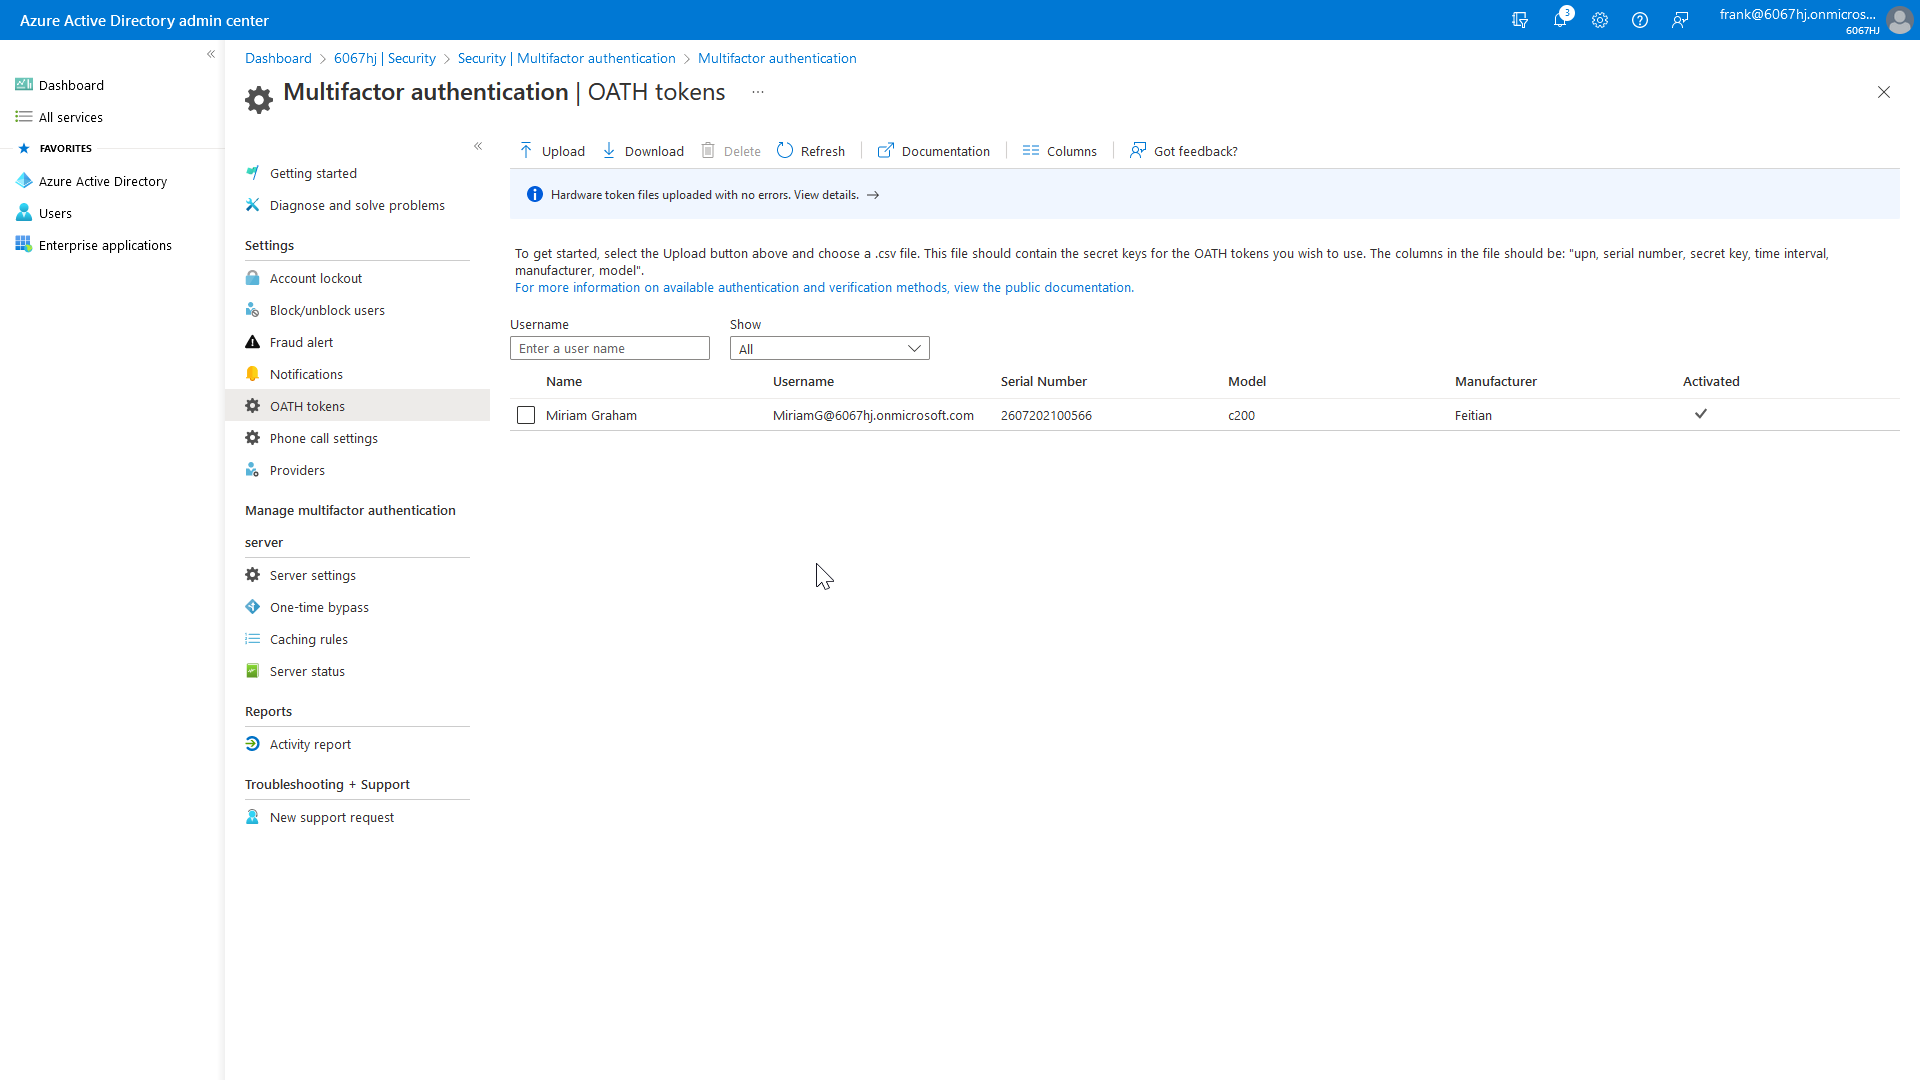Switch to Phone call settings
Screen dimensions: 1920x1080
click(x=323, y=437)
